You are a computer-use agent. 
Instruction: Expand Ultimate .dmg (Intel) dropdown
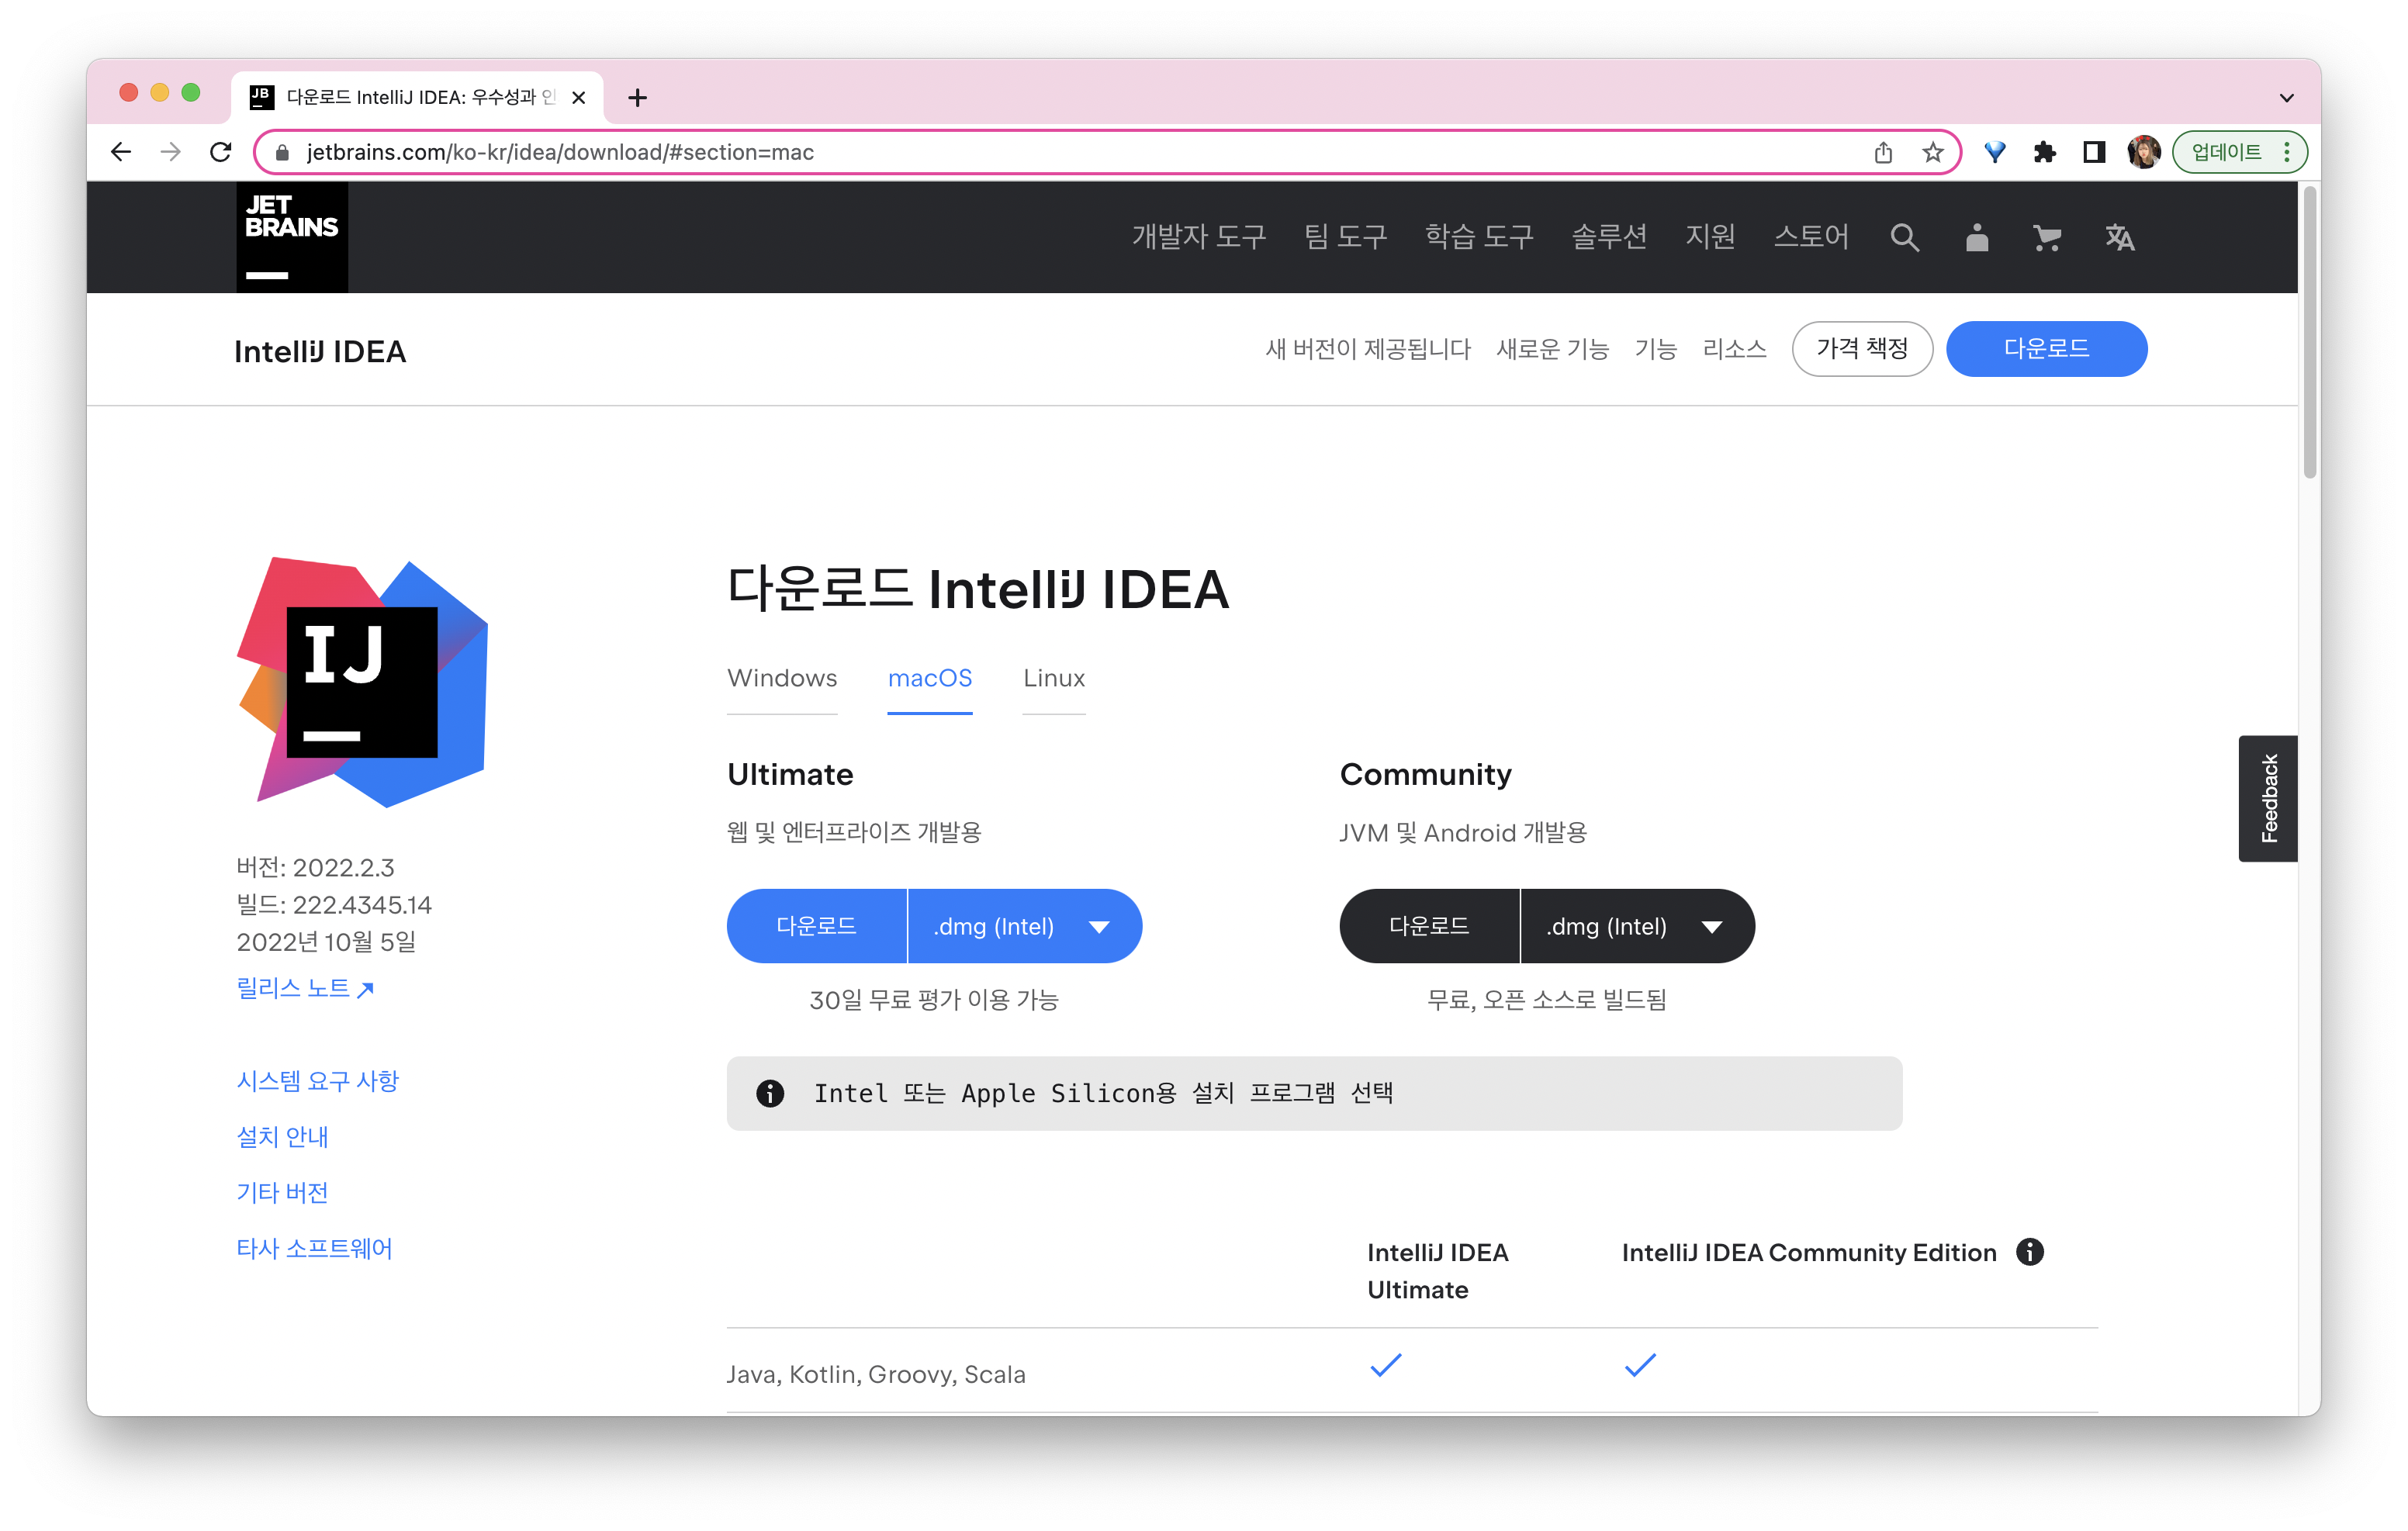1024,925
